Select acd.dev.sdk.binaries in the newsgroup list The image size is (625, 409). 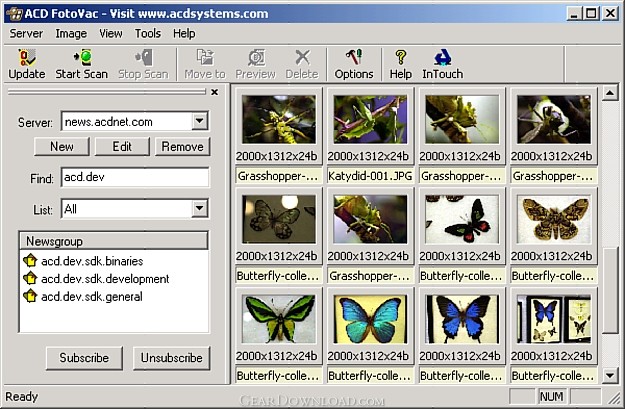coord(92,261)
